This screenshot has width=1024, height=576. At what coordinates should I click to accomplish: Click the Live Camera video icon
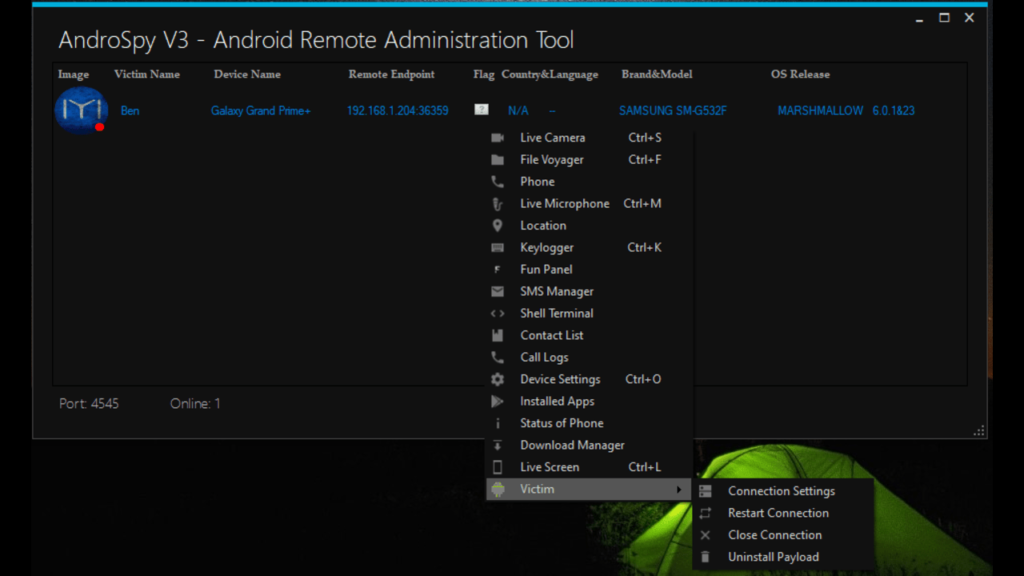coord(498,138)
